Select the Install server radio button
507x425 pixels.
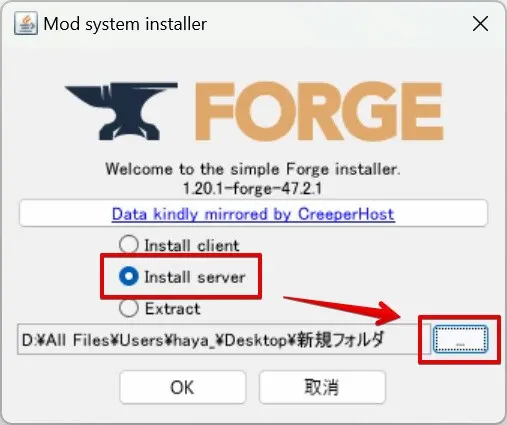click(129, 276)
